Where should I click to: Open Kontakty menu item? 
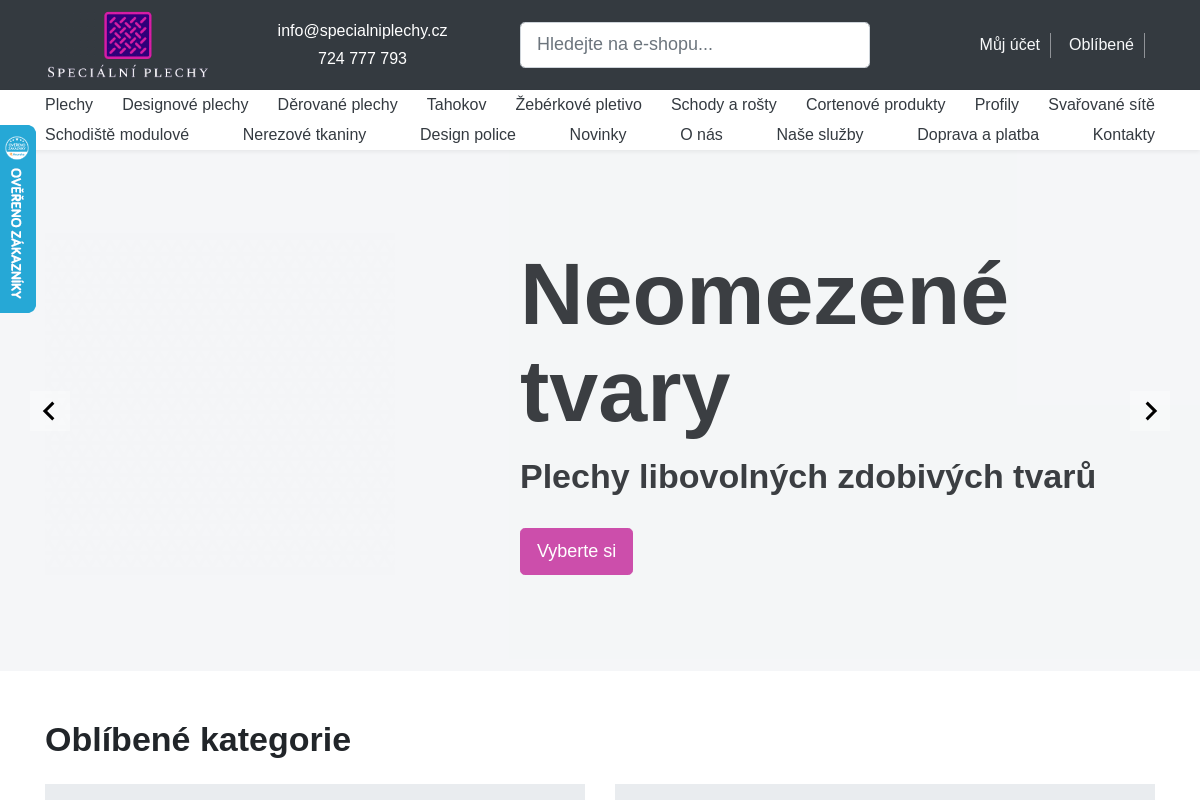point(1123,135)
